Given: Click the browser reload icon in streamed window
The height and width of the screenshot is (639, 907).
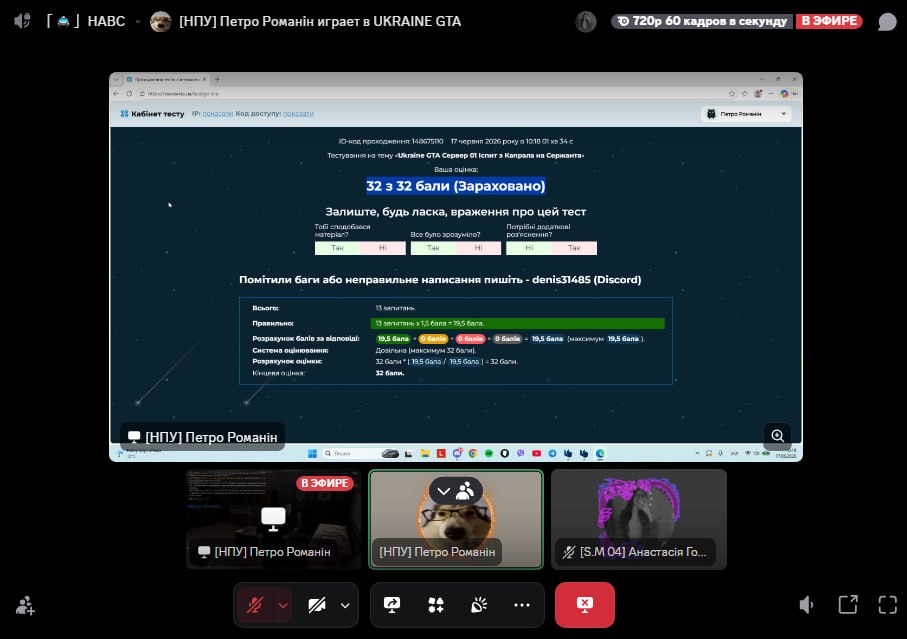Looking at the screenshot, I should click(130, 94).
